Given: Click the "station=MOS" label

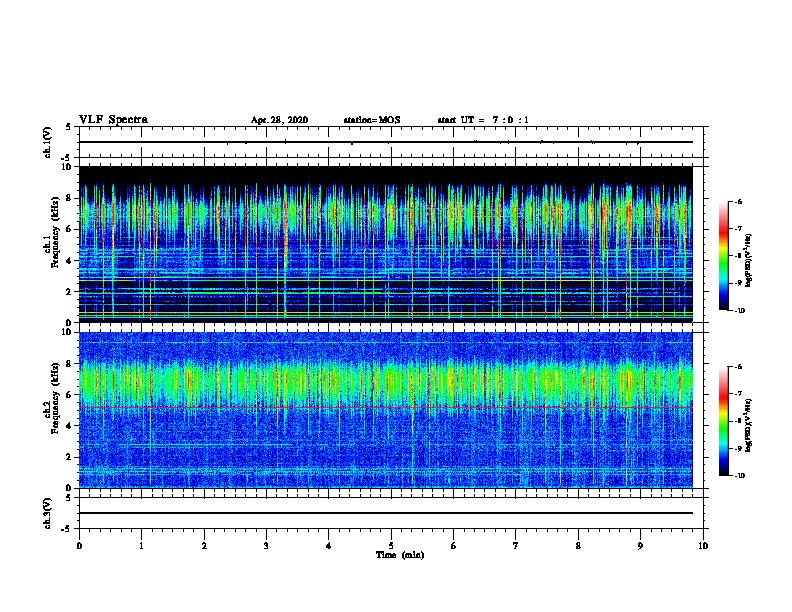Looking at the screenshot, I should point(372,120).
